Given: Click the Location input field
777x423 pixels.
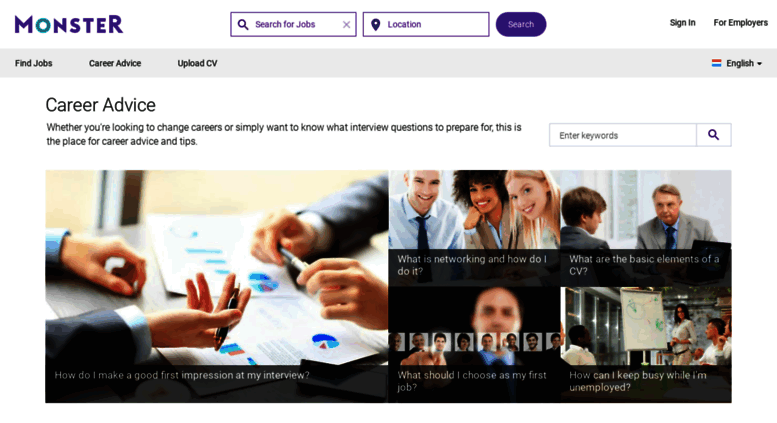Looking at the screenshot, I should click(x=426, y=24).
